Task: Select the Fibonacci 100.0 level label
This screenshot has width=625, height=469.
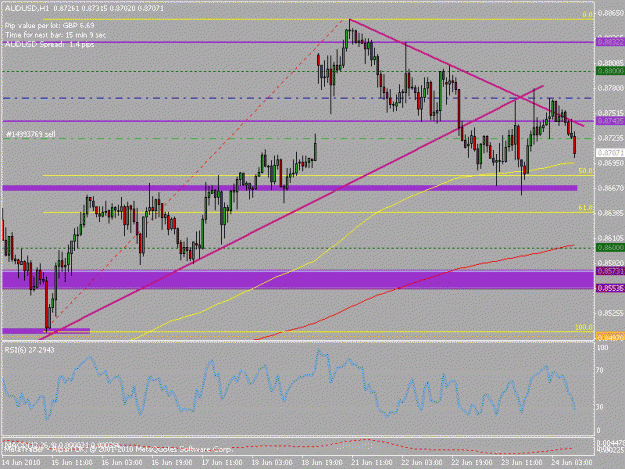Action: pos(584,327)
